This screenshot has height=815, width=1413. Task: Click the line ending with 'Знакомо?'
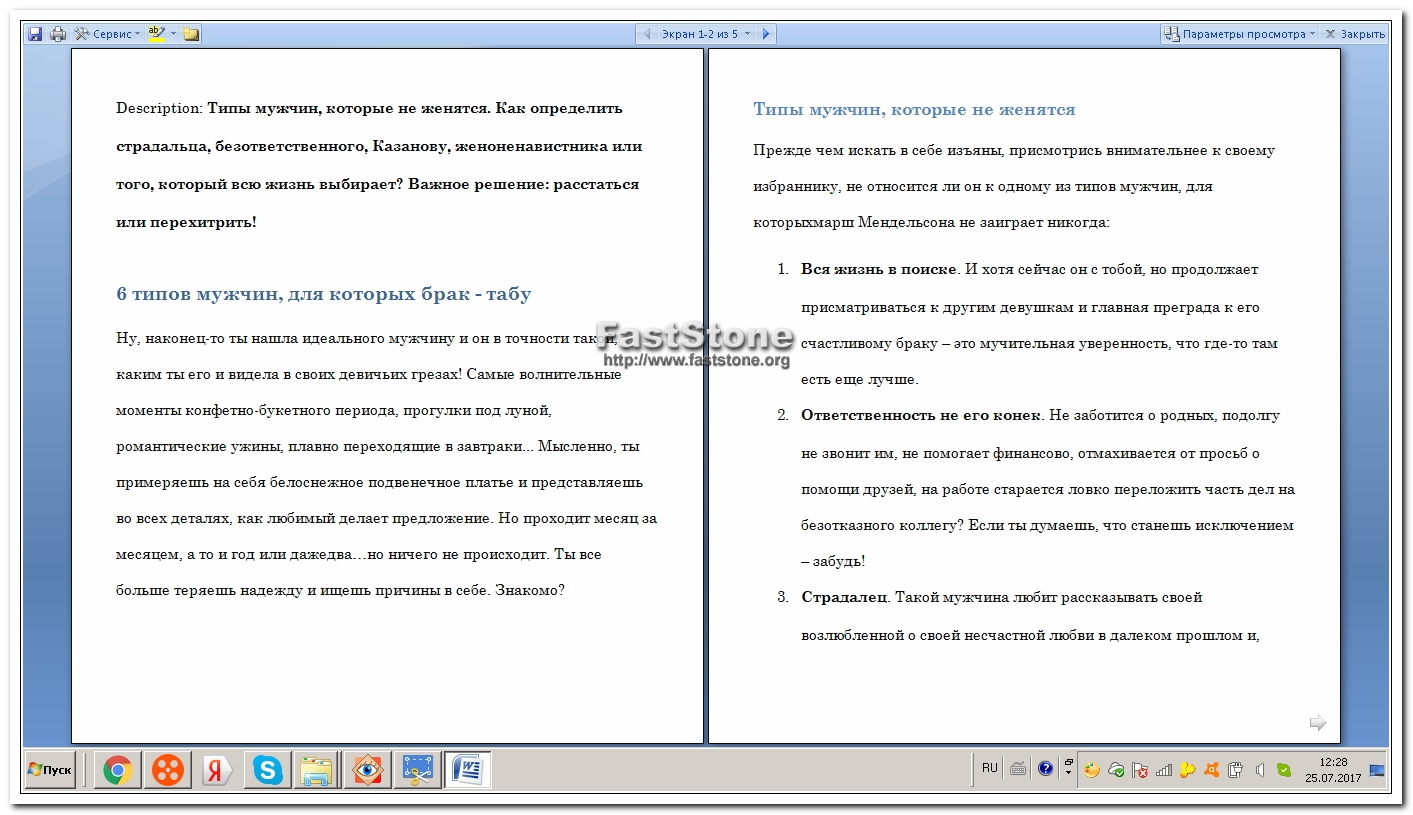coord(341,590)
